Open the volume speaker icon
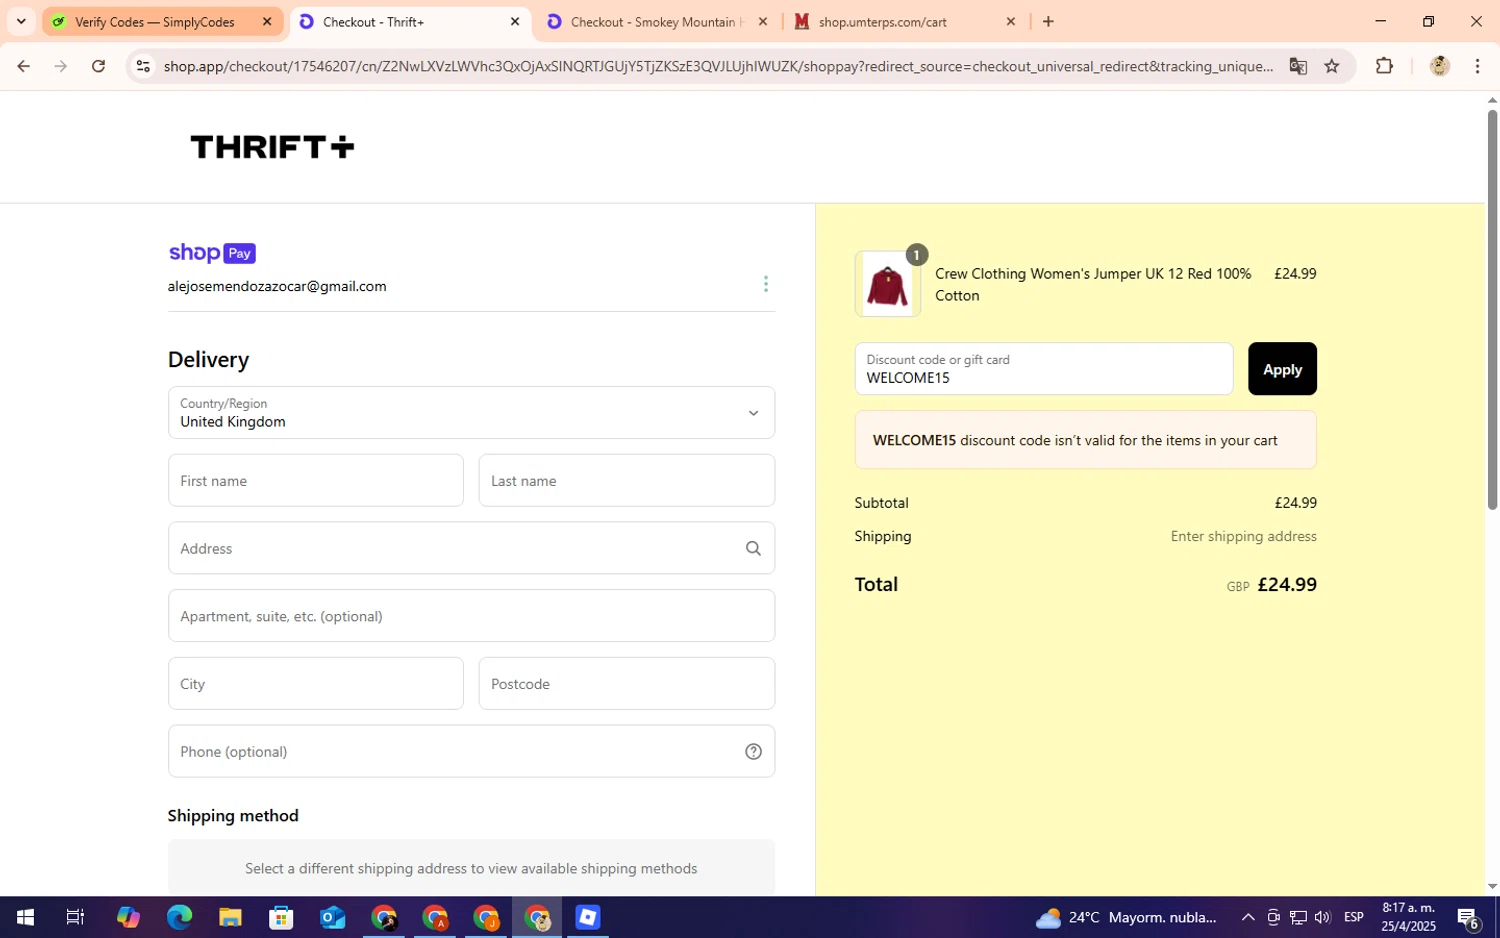 (1322, 917)
